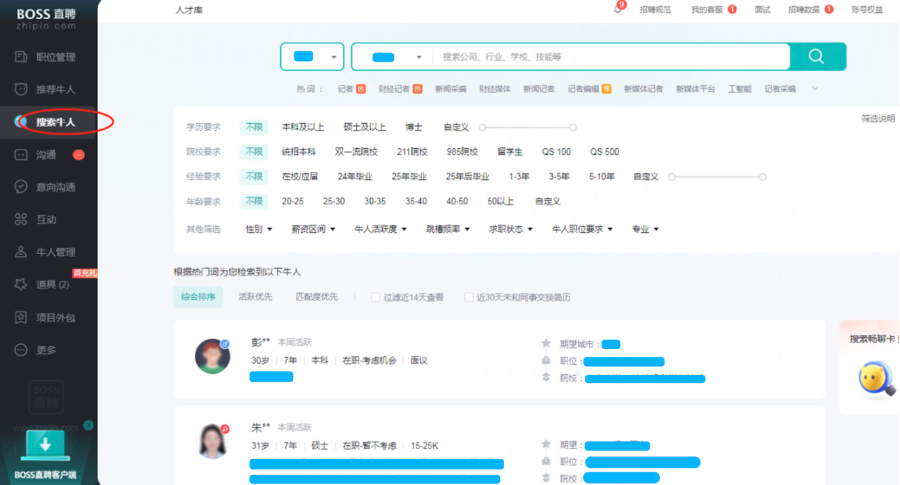This screenshot has width=900, height=485.
Task: Expand the 求职状态 dropdown
Action: coord(509,229)
